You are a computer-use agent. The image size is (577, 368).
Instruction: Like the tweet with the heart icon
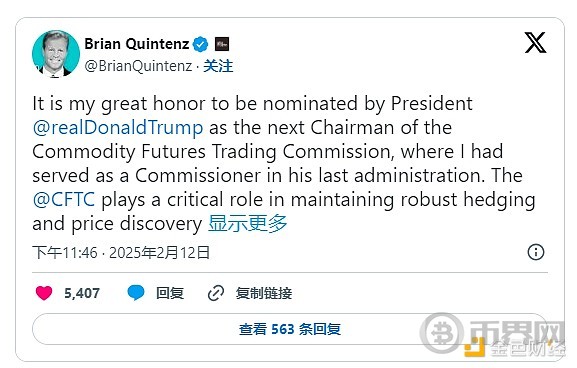tap(44, 293)
